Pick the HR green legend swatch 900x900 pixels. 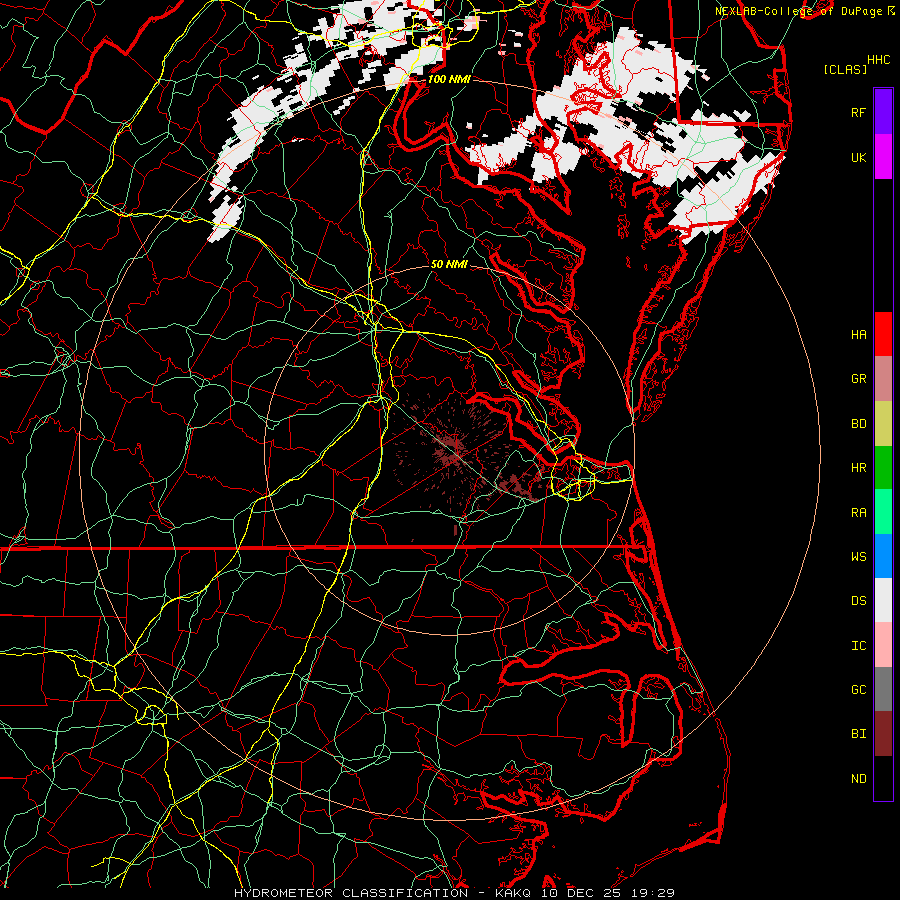[883, 468]
